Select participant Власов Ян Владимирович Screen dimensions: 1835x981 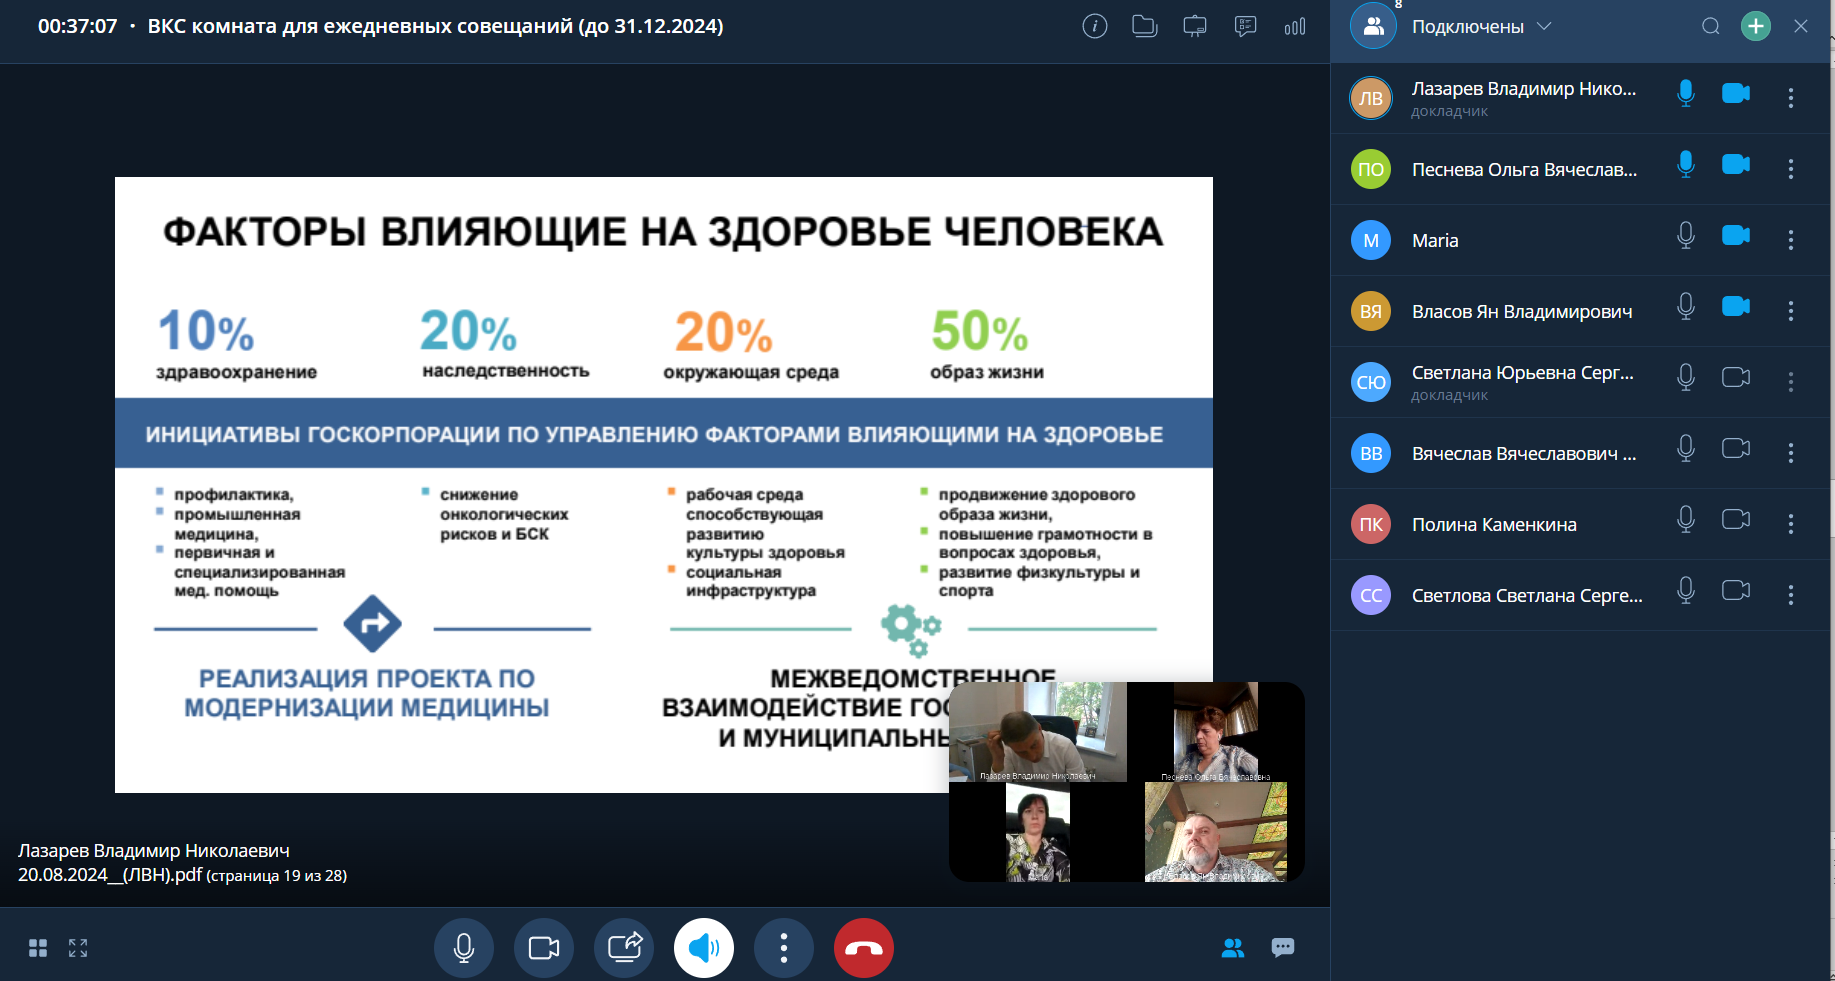coord(1521,312)
